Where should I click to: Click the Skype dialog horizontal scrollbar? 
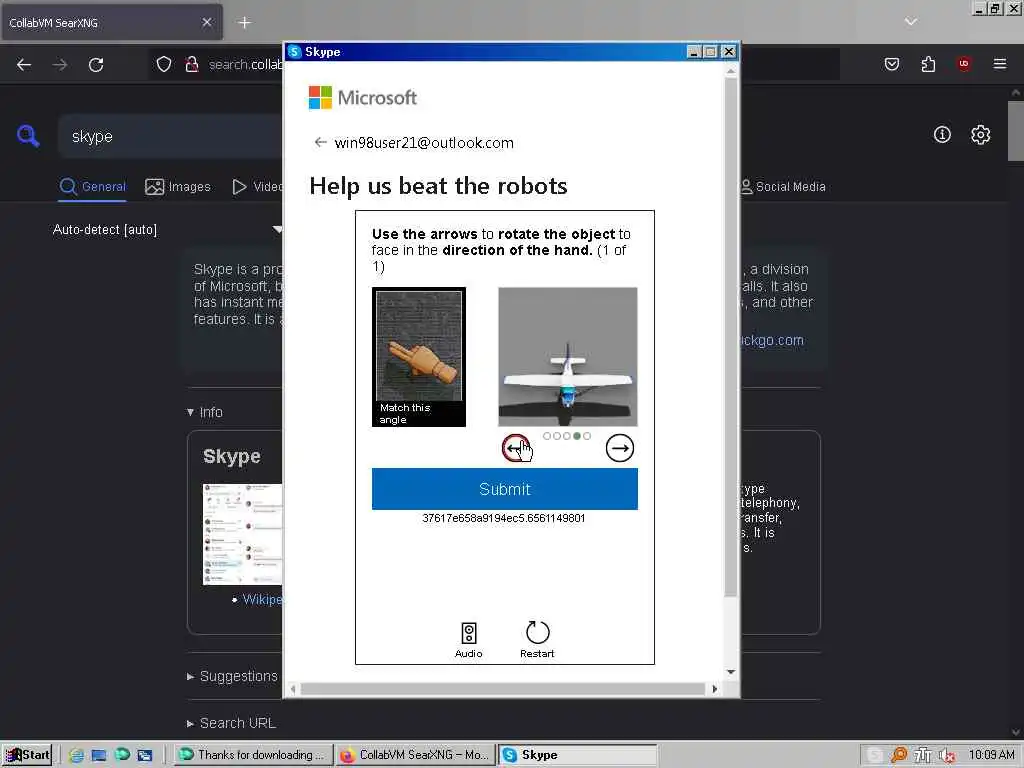coord(502,689)
